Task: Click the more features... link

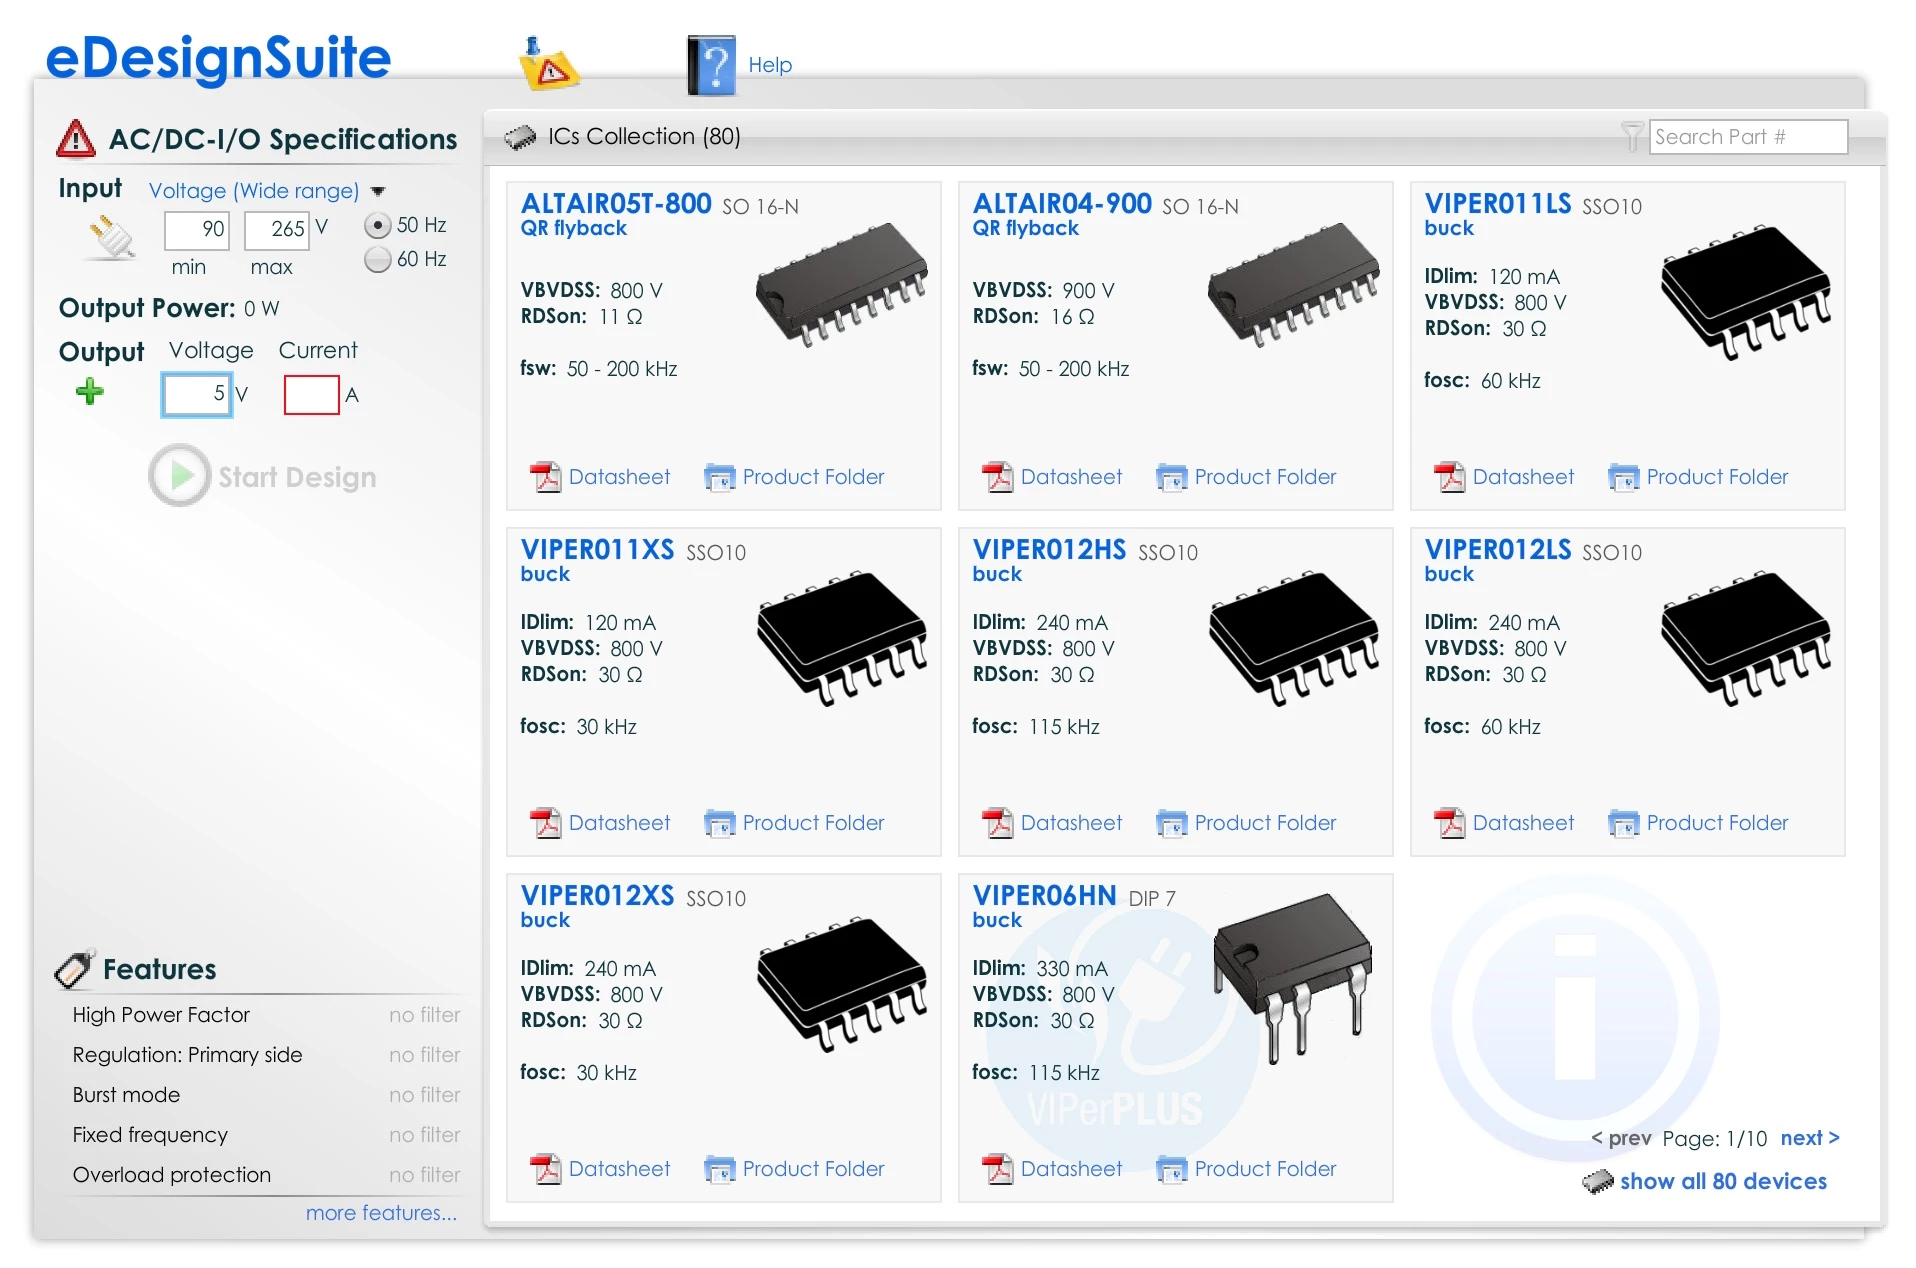Action: [381, 1213]
